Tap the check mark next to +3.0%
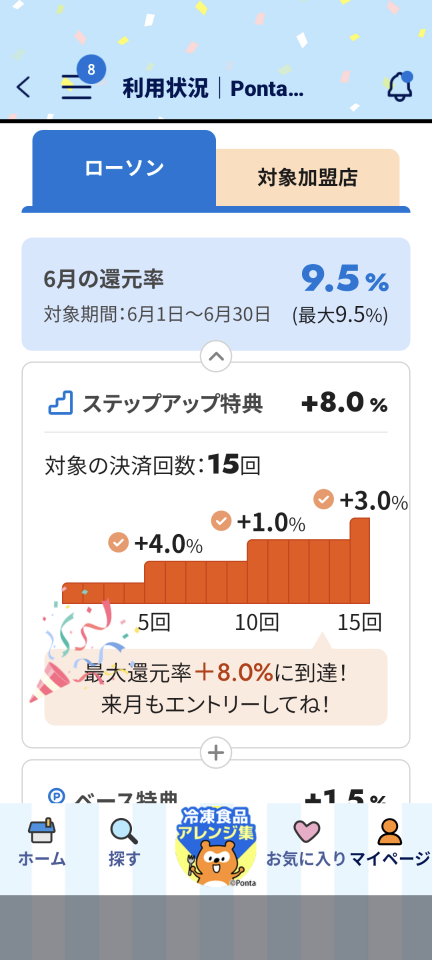 click(x=324, y=499)
